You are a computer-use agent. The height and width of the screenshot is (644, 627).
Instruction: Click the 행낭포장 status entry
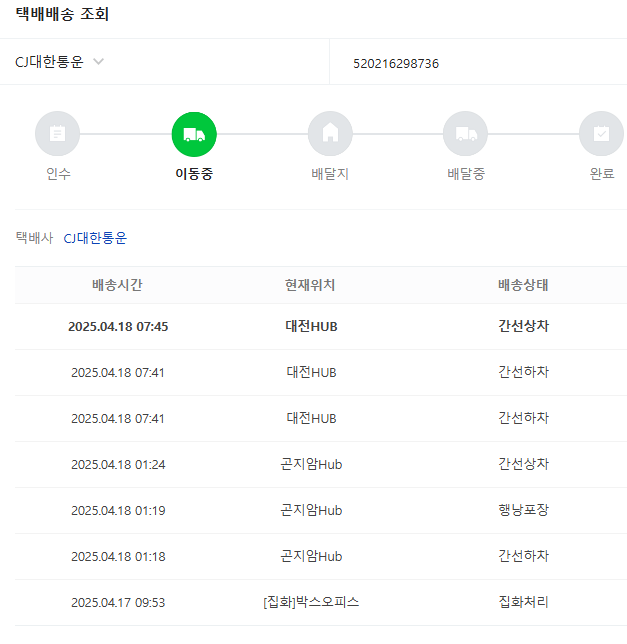click(x=523, y=510)
